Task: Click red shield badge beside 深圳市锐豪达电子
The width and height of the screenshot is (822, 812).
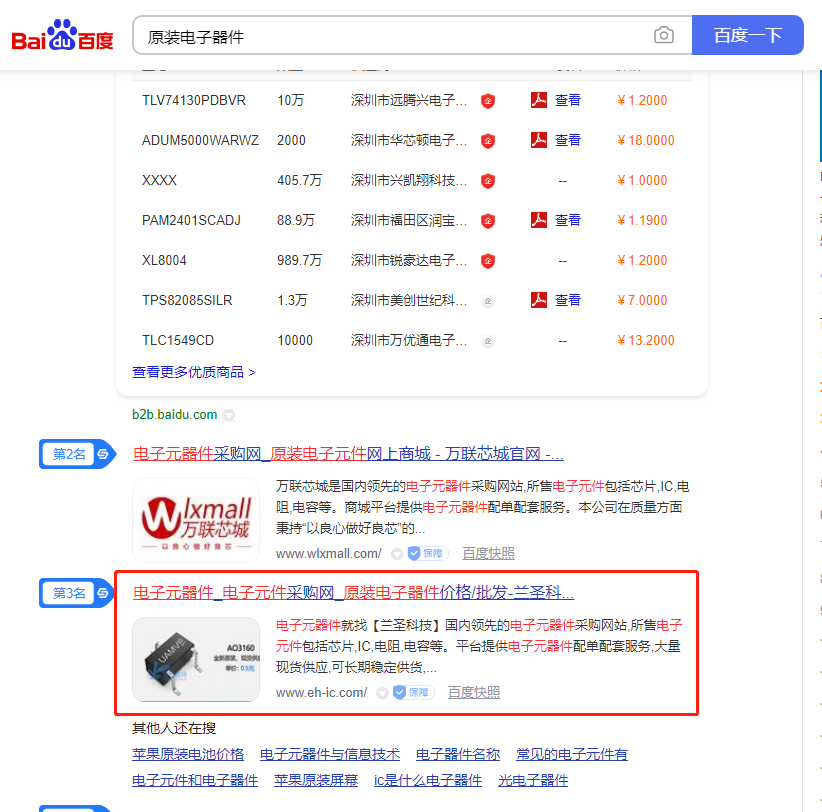Action: coord(488,261)
